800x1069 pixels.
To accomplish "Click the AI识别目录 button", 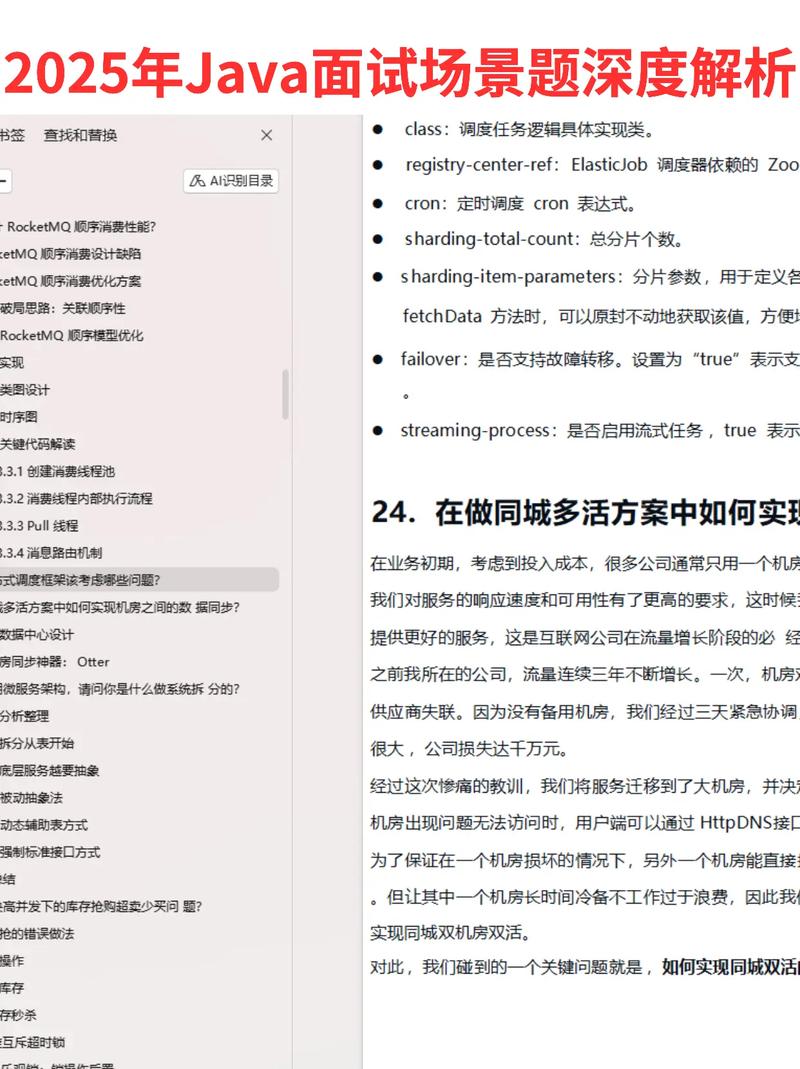I will pyautogui.click(x=231, y=181).
